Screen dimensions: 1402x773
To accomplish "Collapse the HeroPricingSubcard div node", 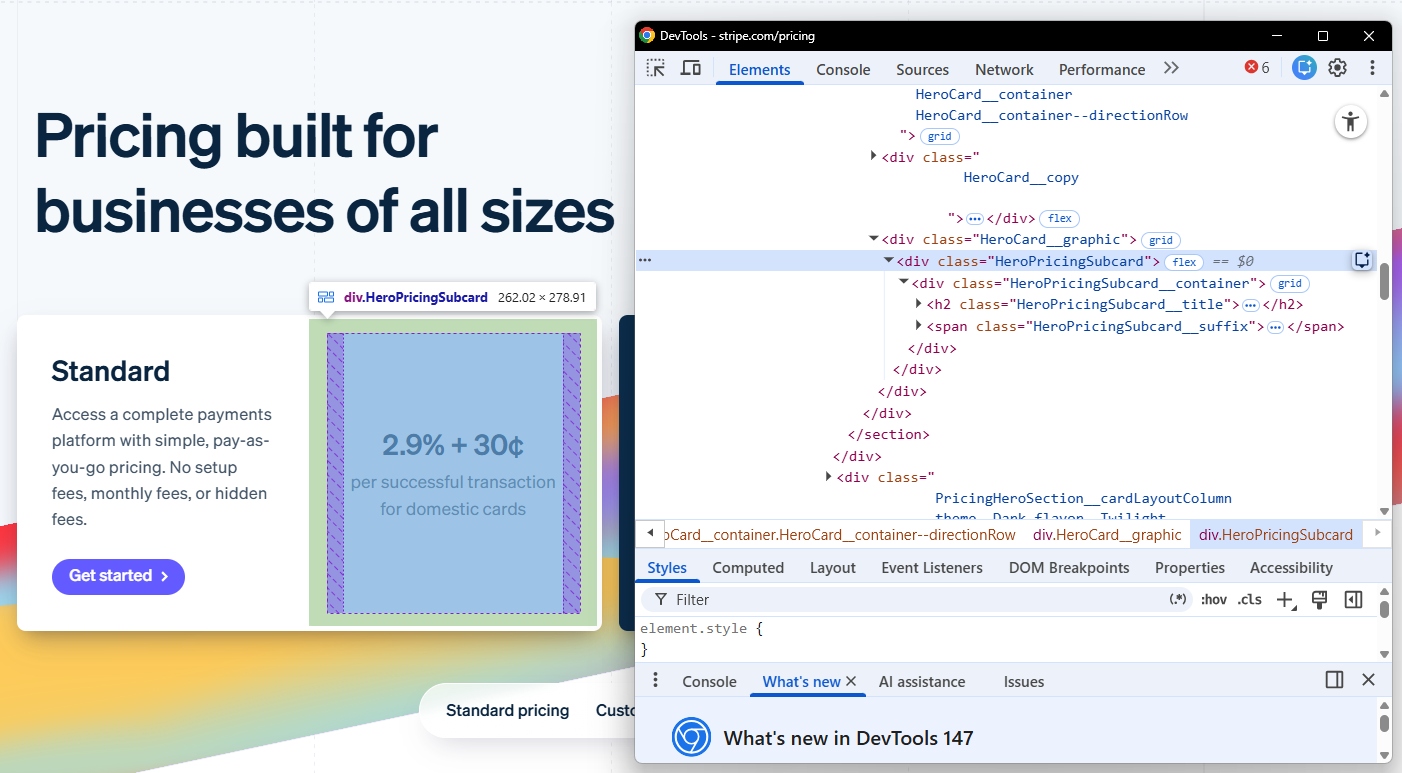I will click(889, 260).
